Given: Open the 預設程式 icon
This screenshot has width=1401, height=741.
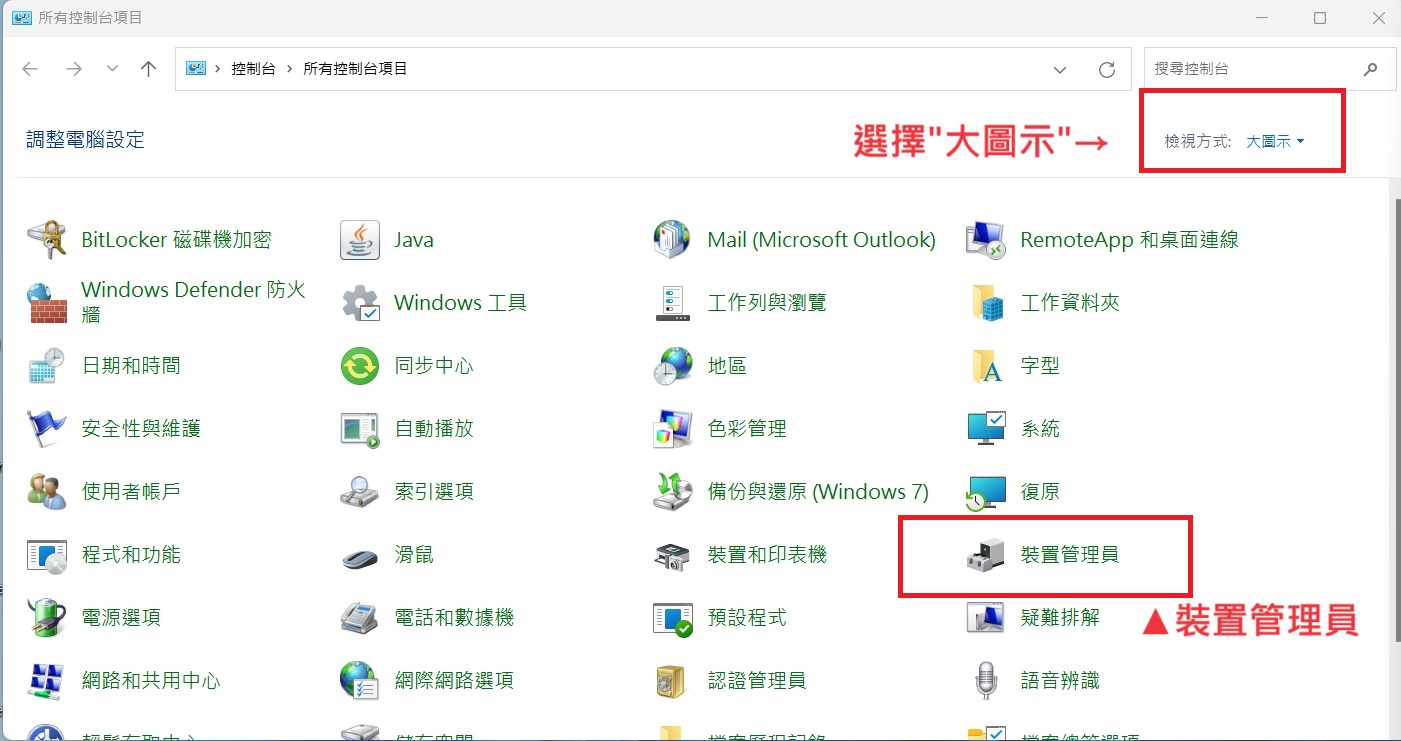Looking at the screenshot, I should click(672, 618).
